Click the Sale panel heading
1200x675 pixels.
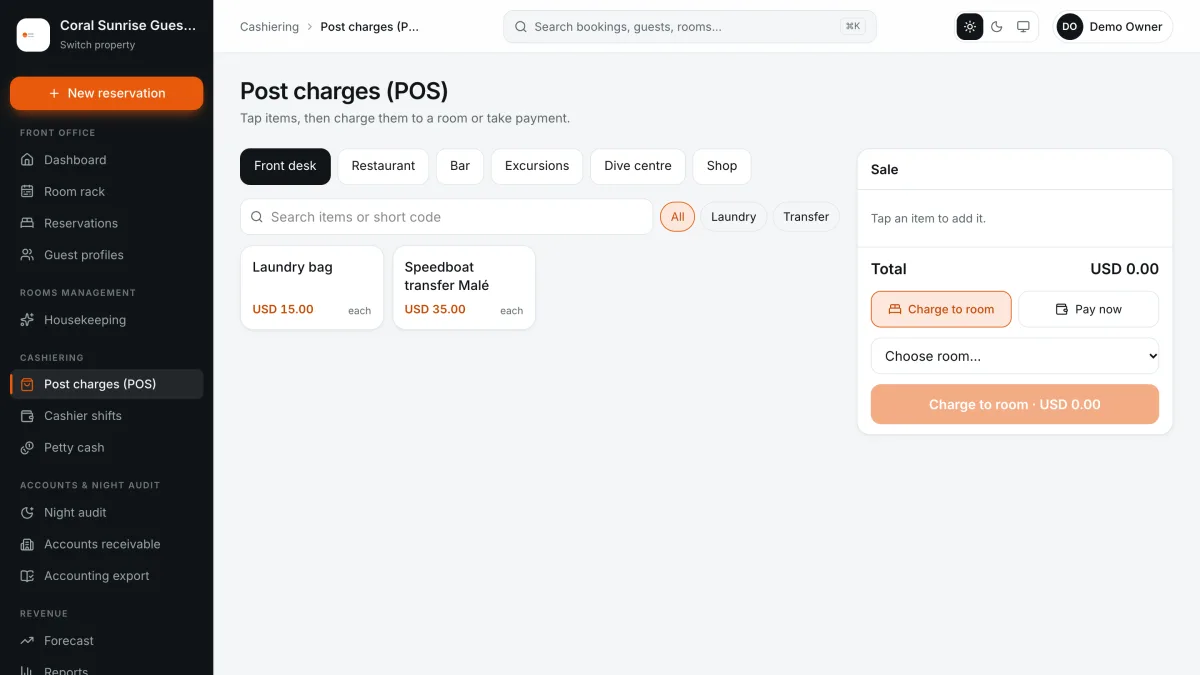[x=885, y=170]
